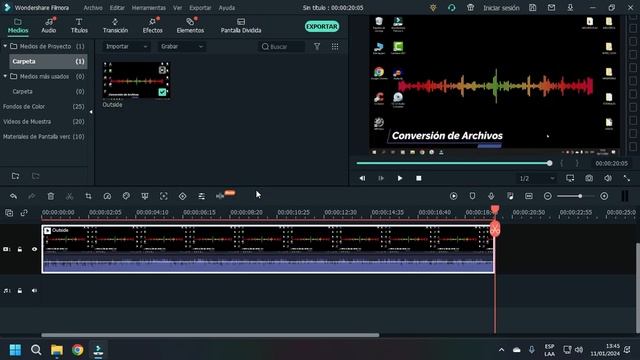Play the preview video

click(x=400, y=178)
